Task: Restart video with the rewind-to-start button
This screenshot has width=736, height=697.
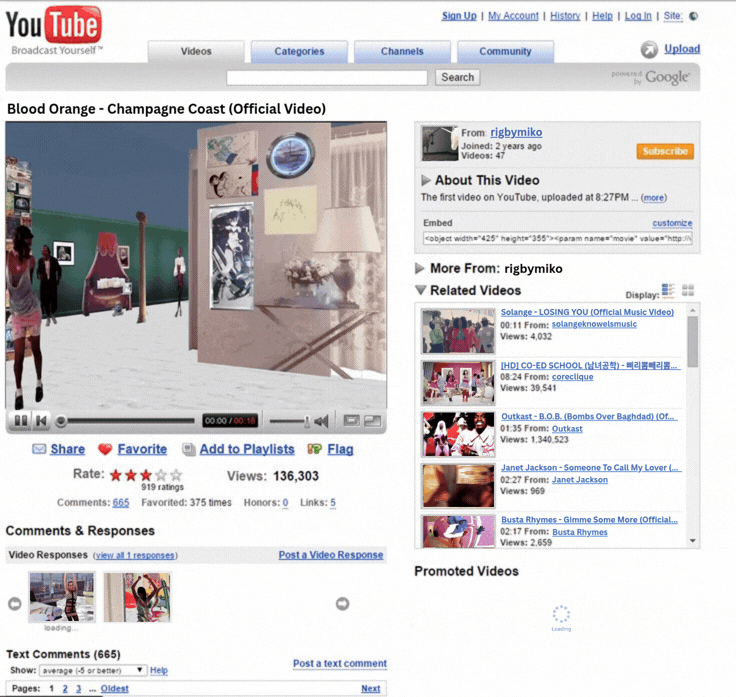Action: coord(41,421)
